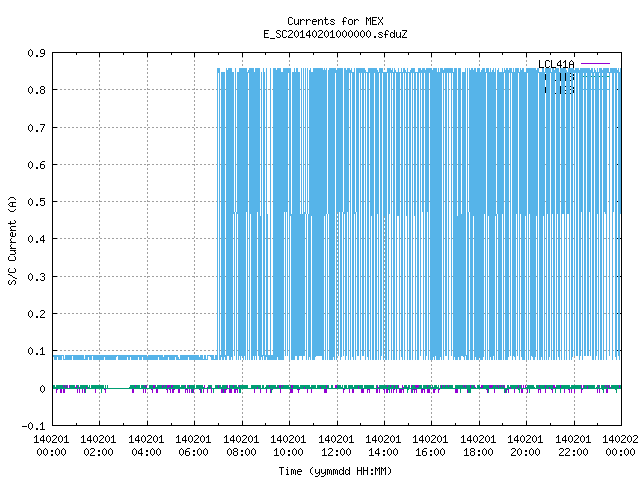Viewport: 640px width, 480px height.
Task: Click the '140201 18:00' time axis label
Action: coord(478,446)
